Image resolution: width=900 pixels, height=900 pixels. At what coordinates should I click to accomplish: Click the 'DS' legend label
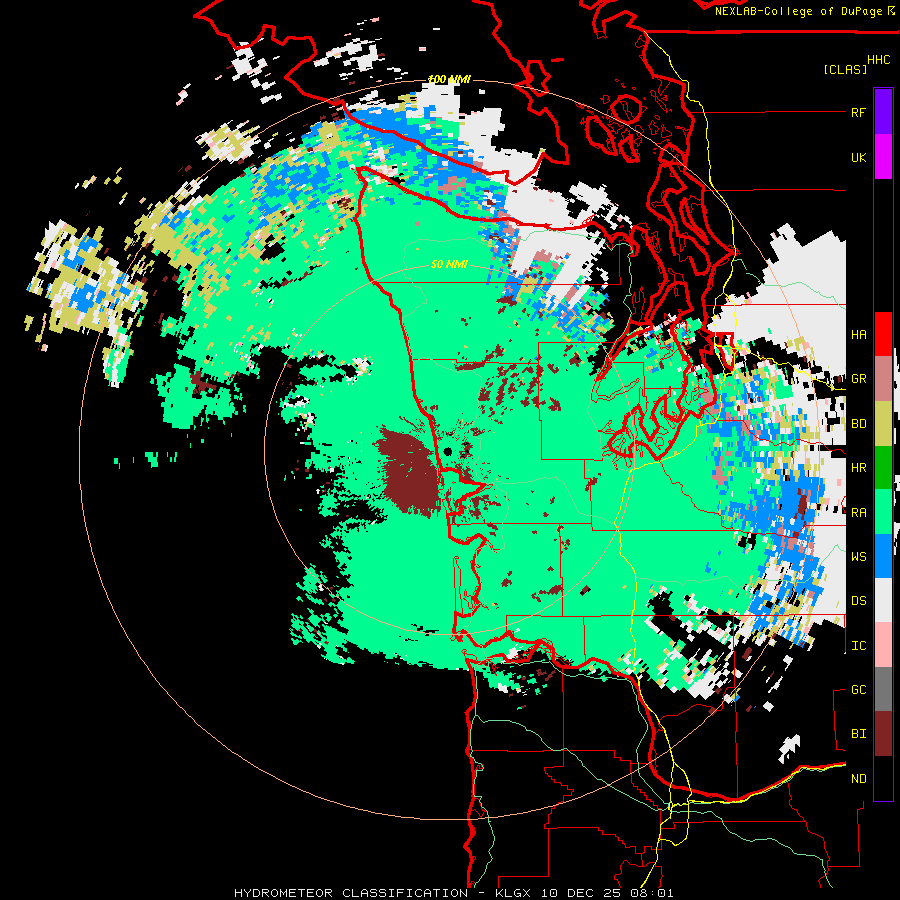(x=858, y=601)
